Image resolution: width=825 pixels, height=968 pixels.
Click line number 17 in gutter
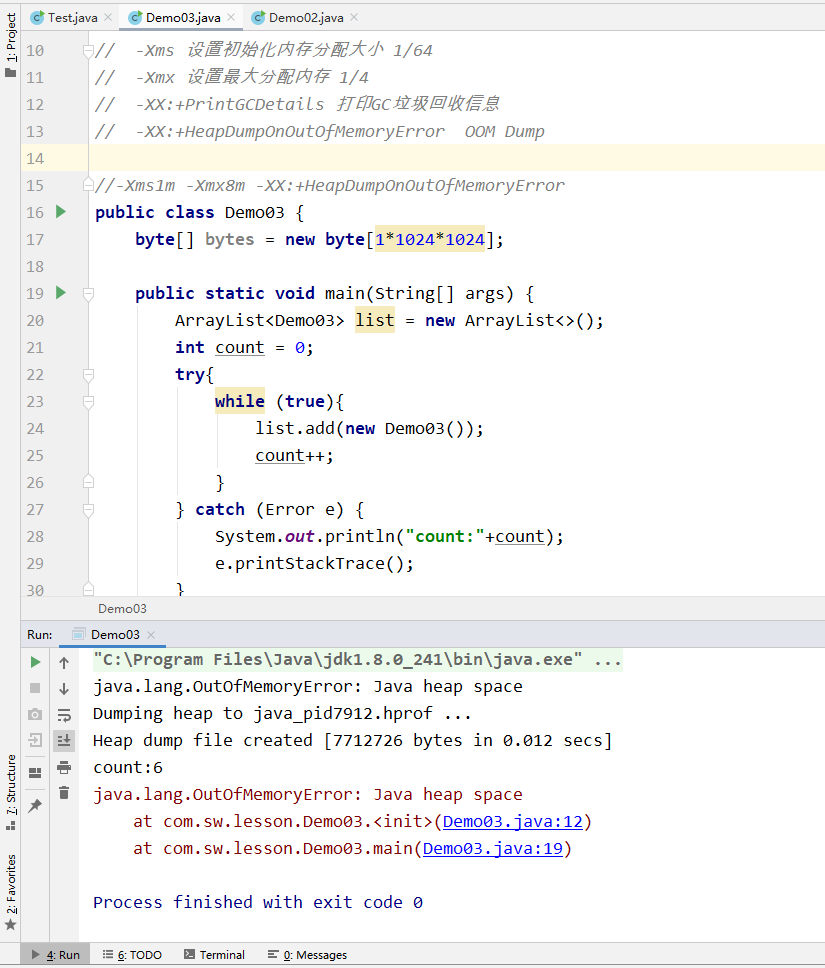[x=35, y=240]
